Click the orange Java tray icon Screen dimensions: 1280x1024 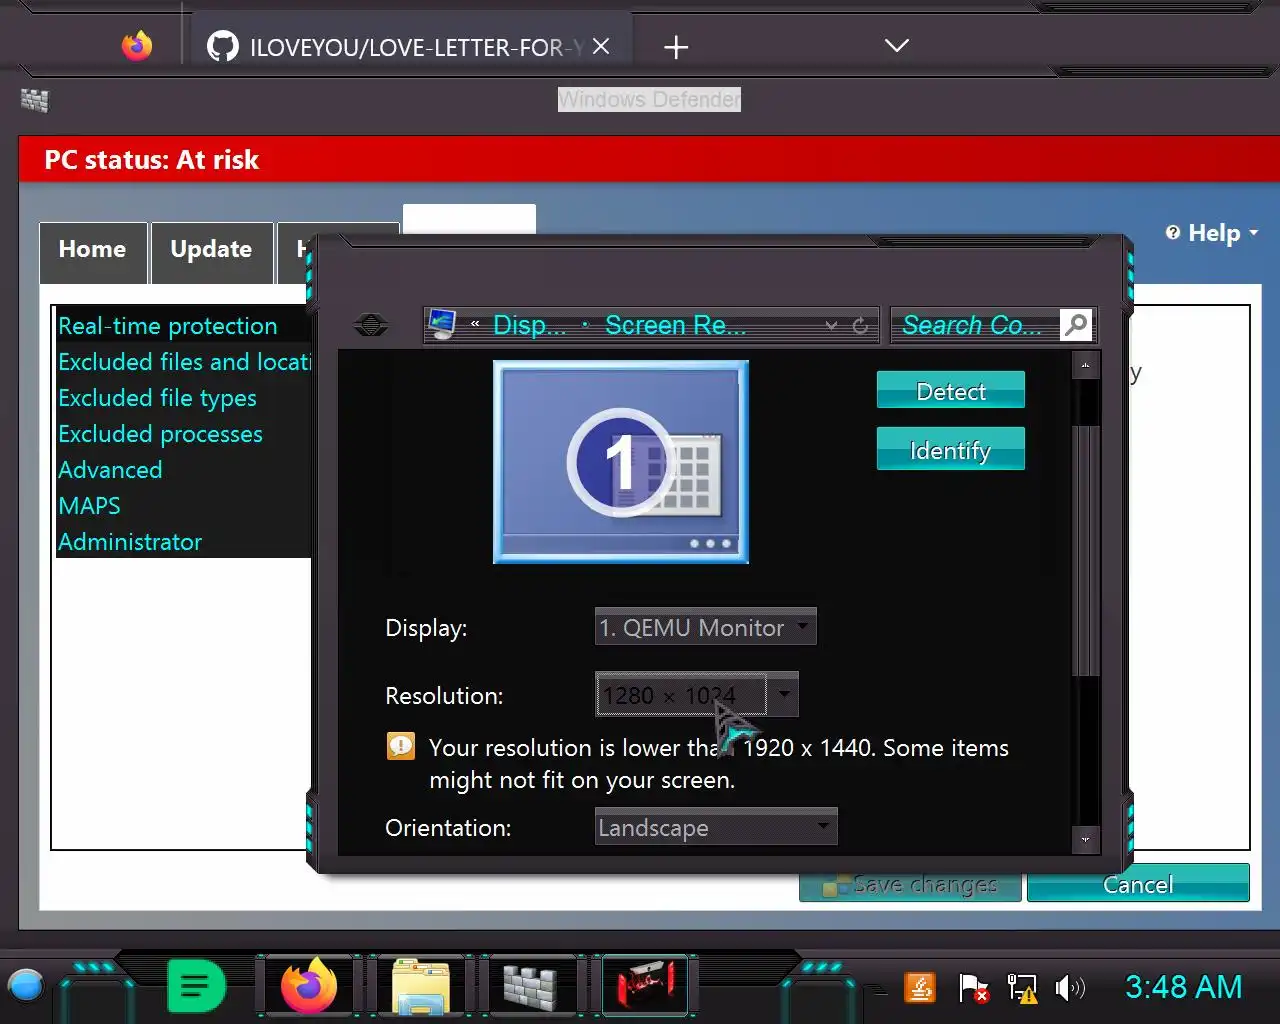point(920,987)
